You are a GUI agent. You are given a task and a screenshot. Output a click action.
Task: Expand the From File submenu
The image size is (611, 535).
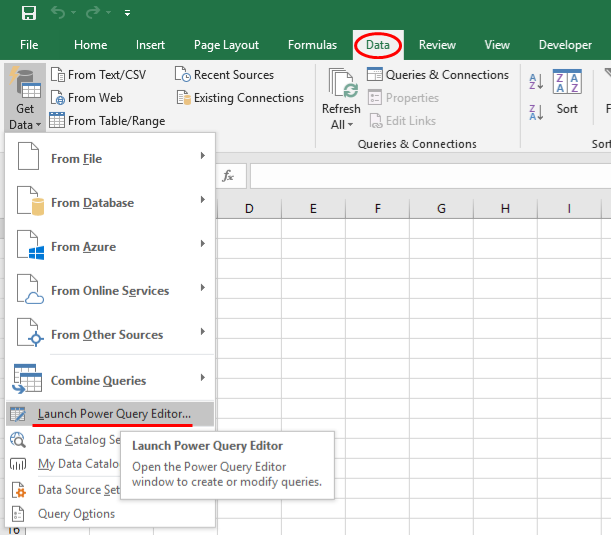click(110, 158)
